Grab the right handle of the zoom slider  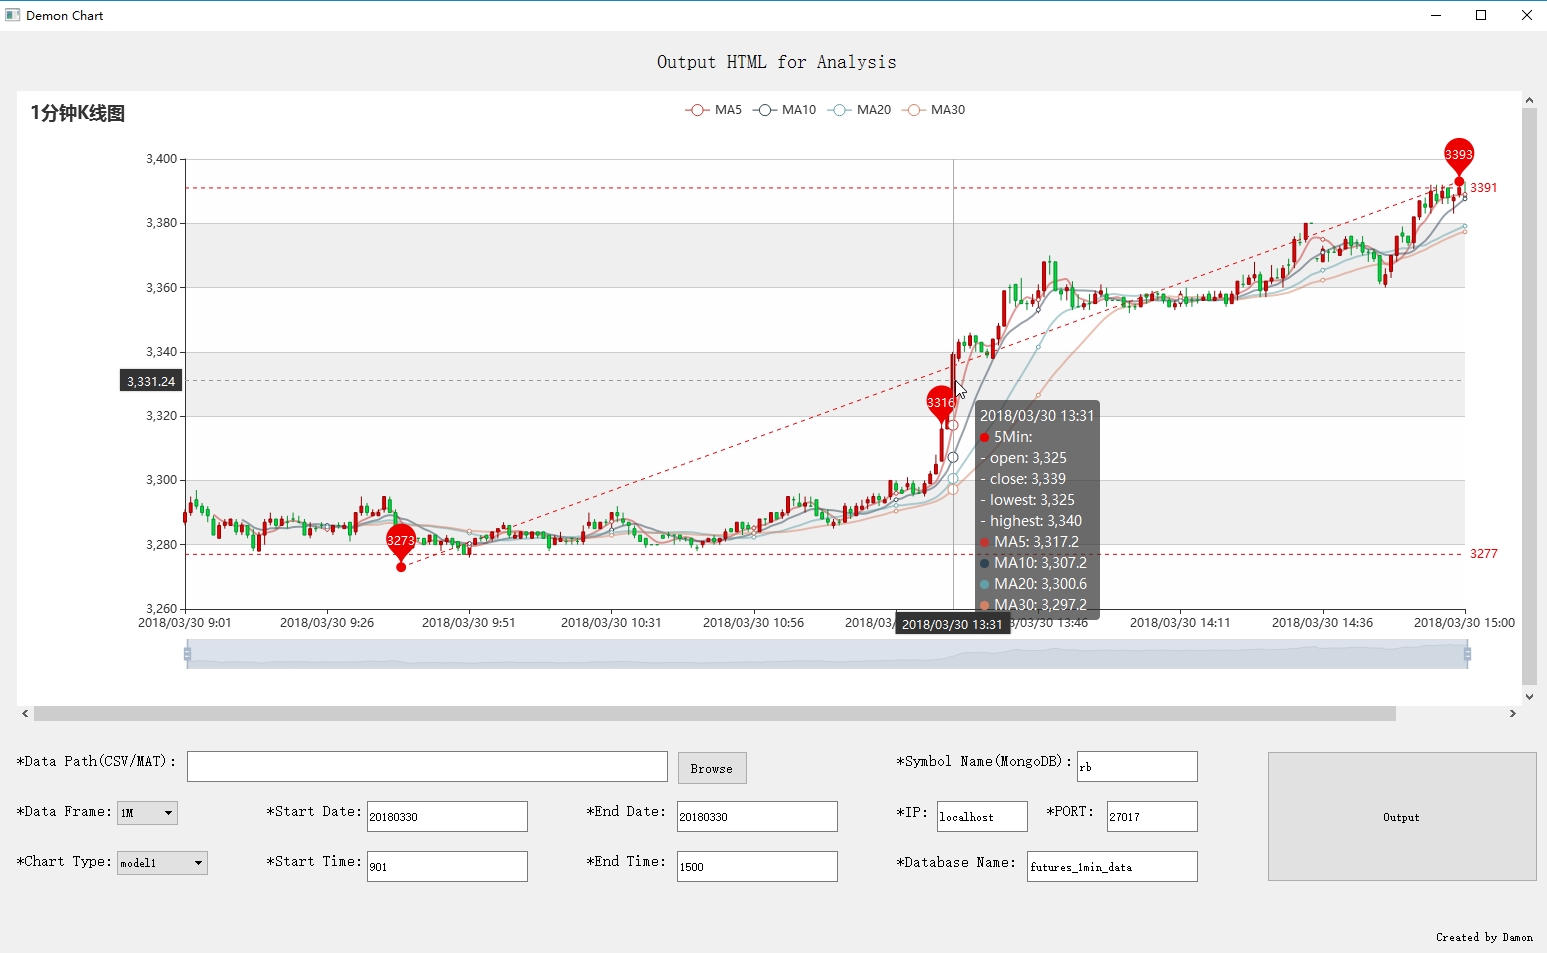pyautogui.click(x=1467, y=654)
